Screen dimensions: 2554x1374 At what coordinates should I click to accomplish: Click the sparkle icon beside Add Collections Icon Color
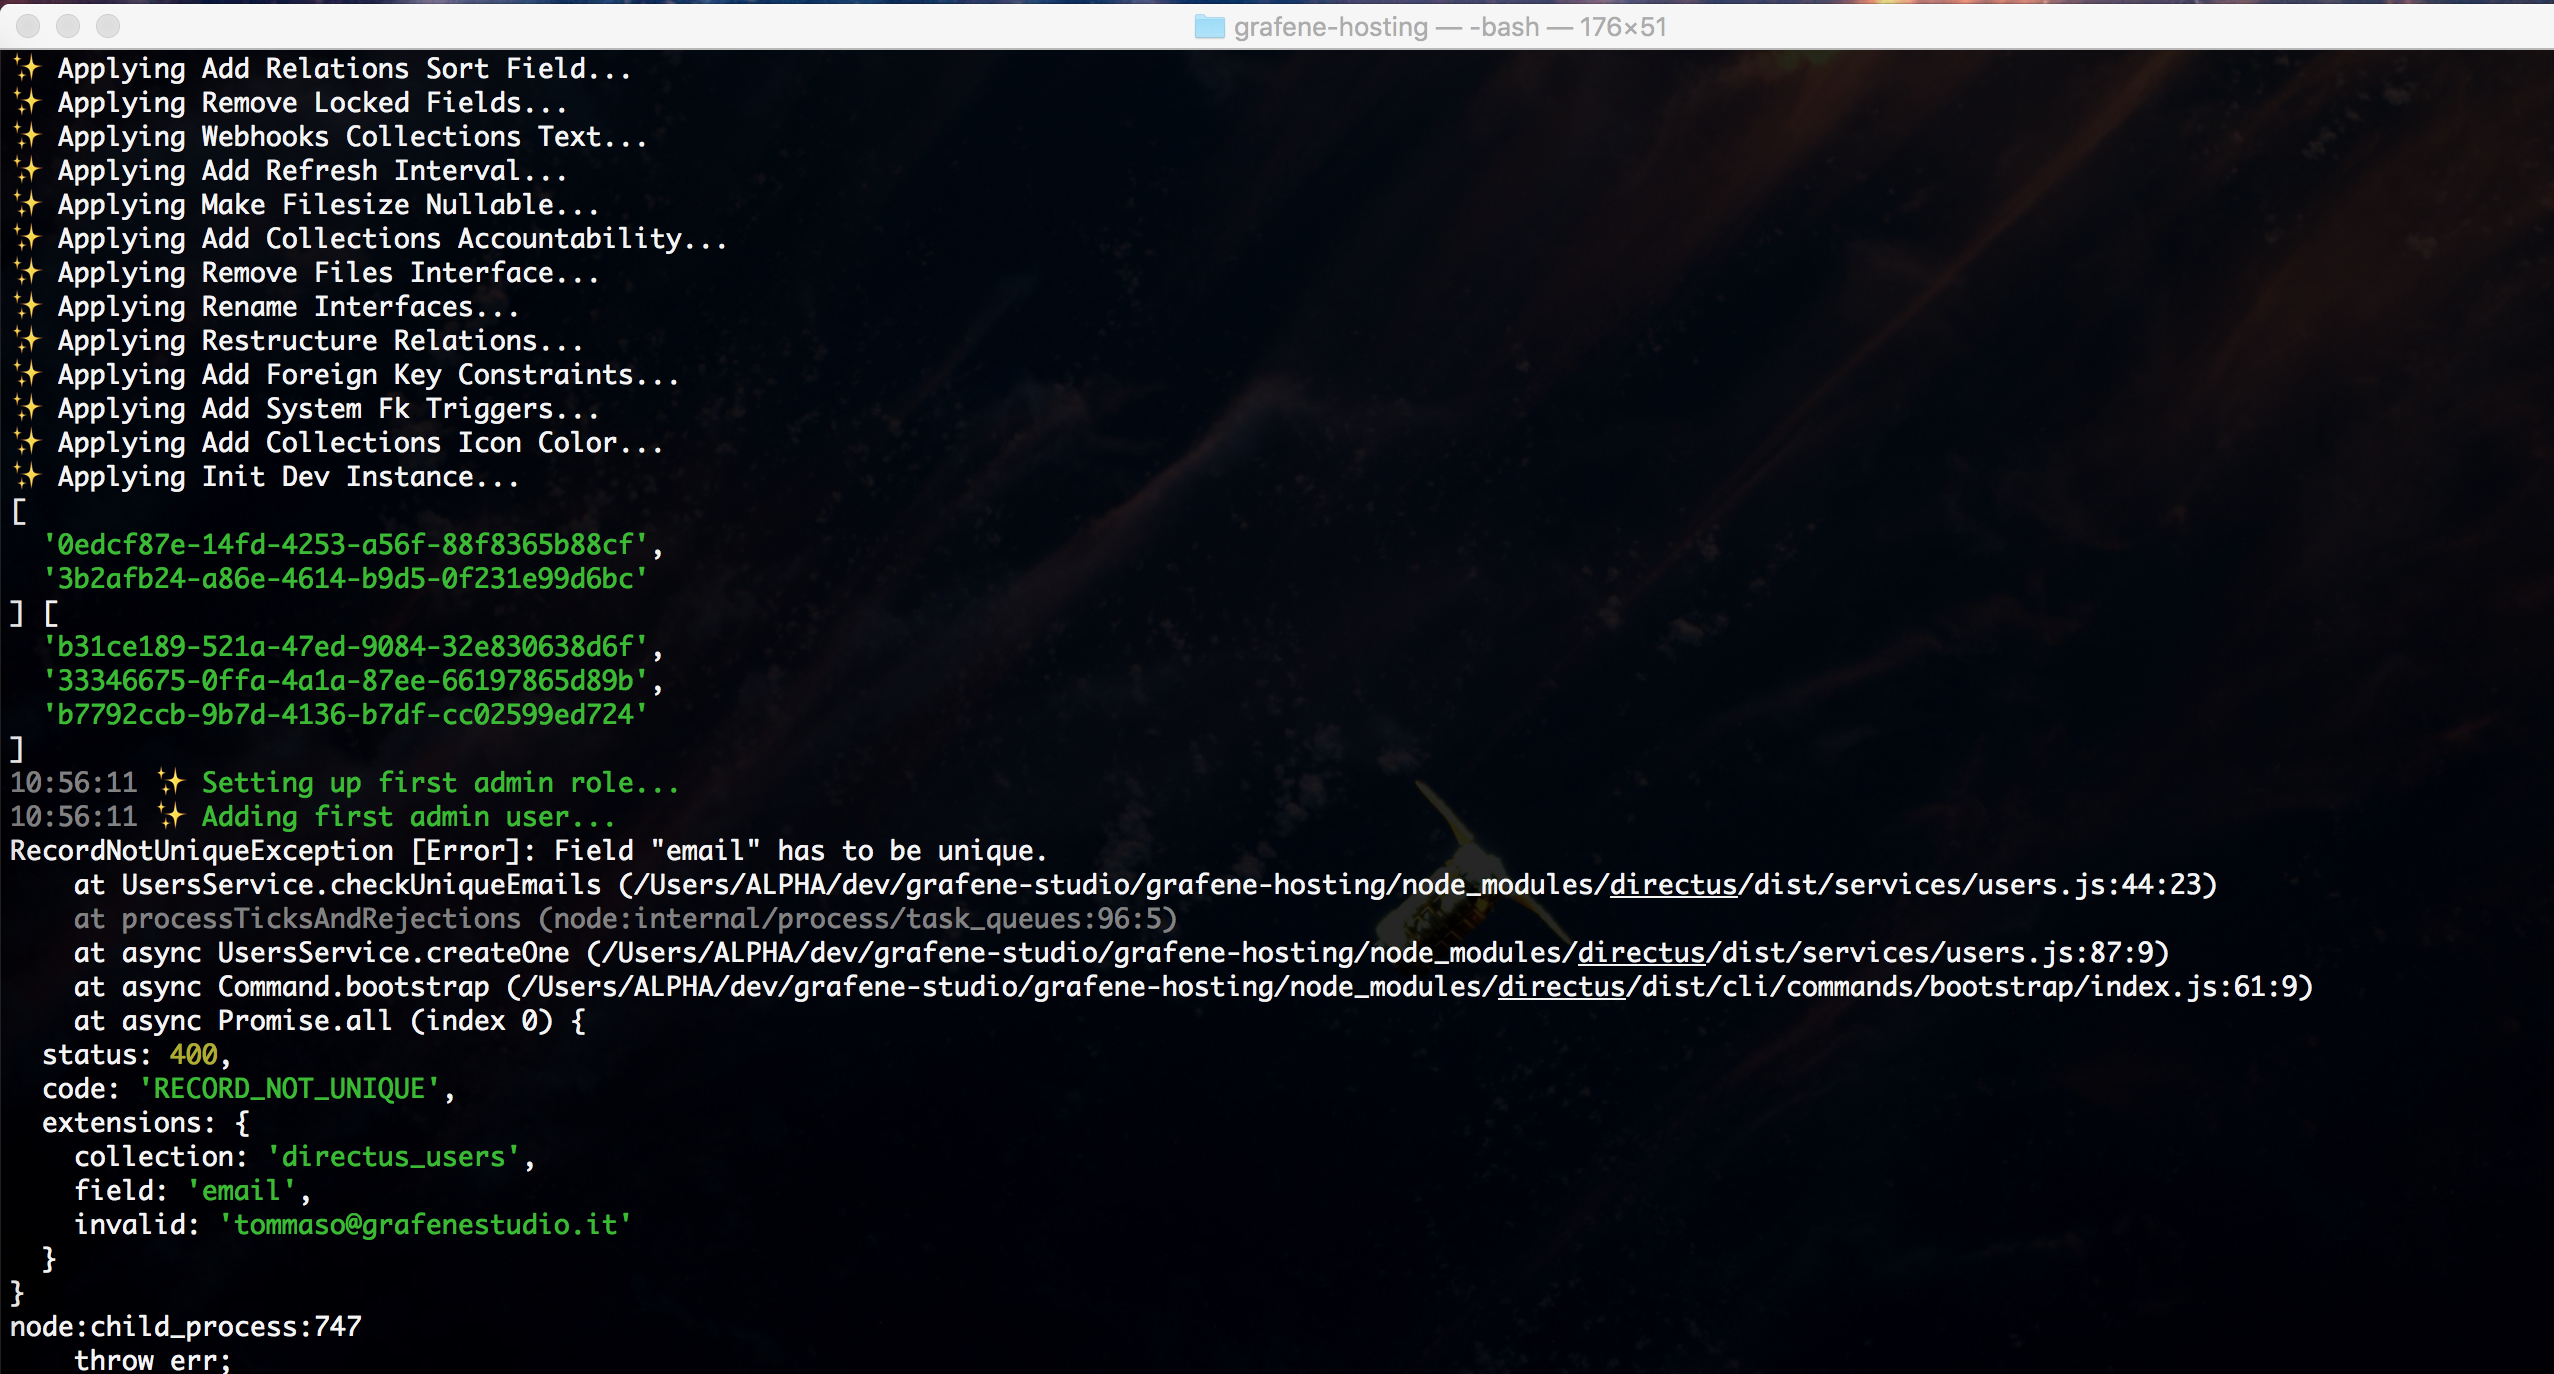pos(27,442)
